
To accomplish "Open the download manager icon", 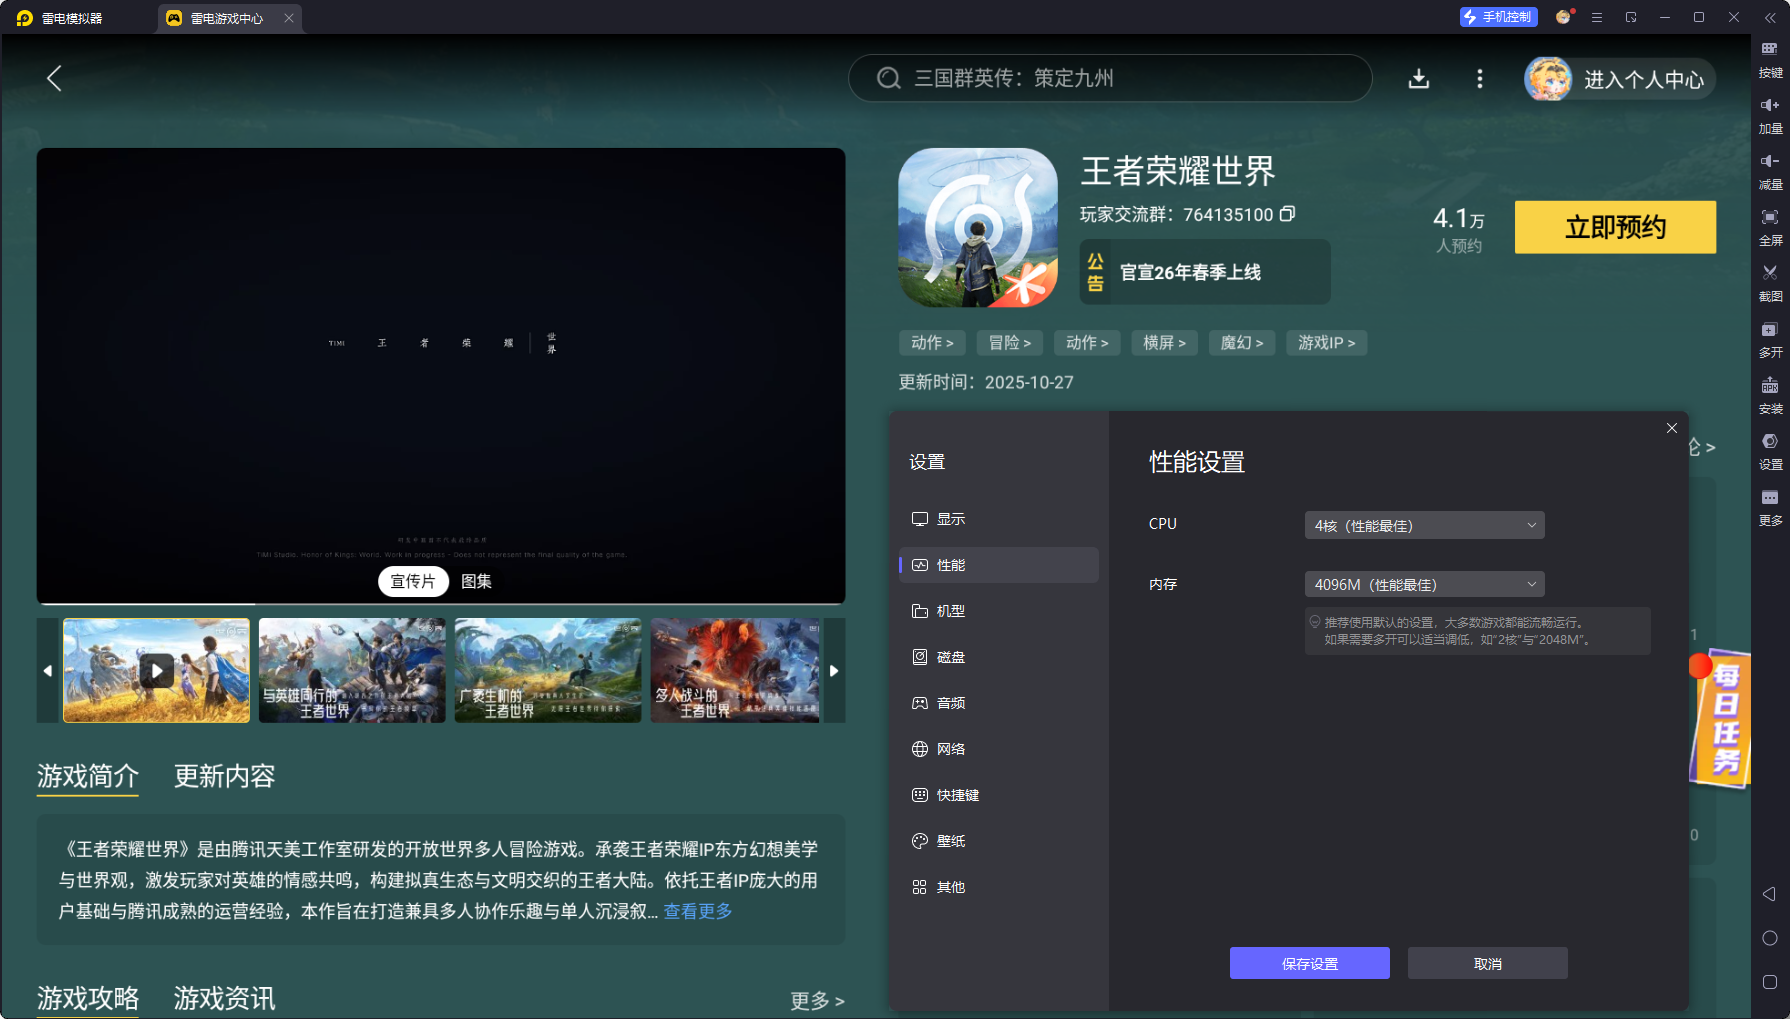I will [x=1418, y=79].
